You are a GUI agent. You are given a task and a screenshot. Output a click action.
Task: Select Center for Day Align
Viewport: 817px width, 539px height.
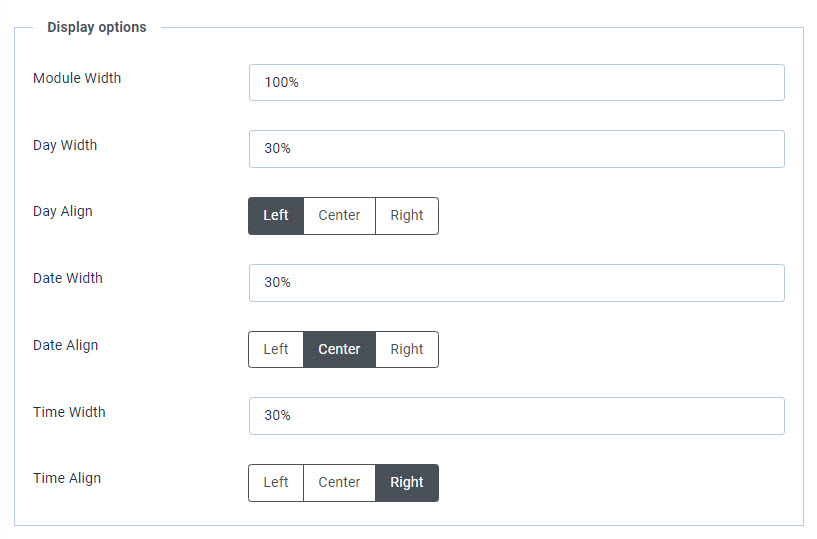point(339,216)
